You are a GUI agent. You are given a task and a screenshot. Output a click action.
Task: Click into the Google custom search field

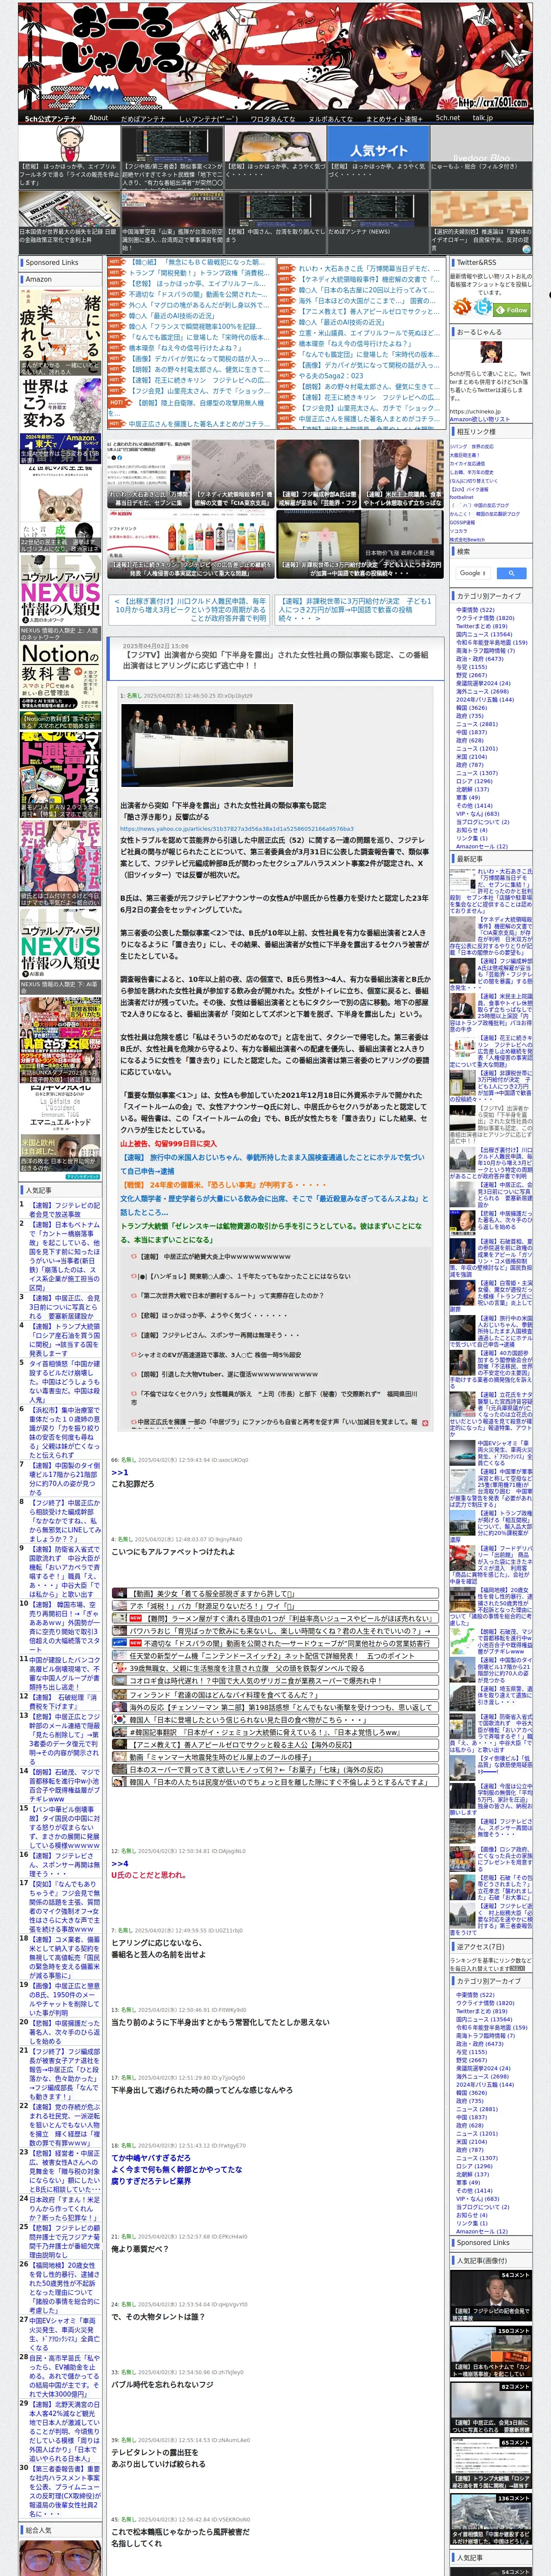[x=473, y=573]
